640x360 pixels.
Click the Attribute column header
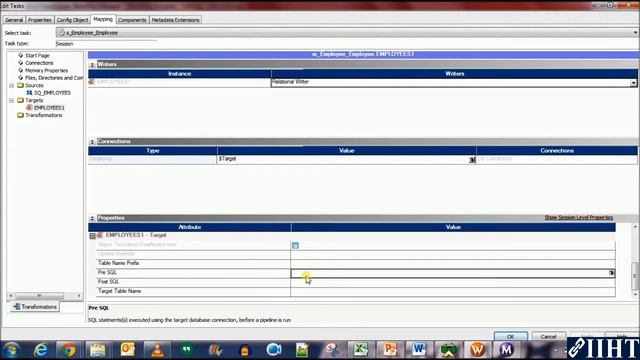pyautogui.click(x=189, y=227)
